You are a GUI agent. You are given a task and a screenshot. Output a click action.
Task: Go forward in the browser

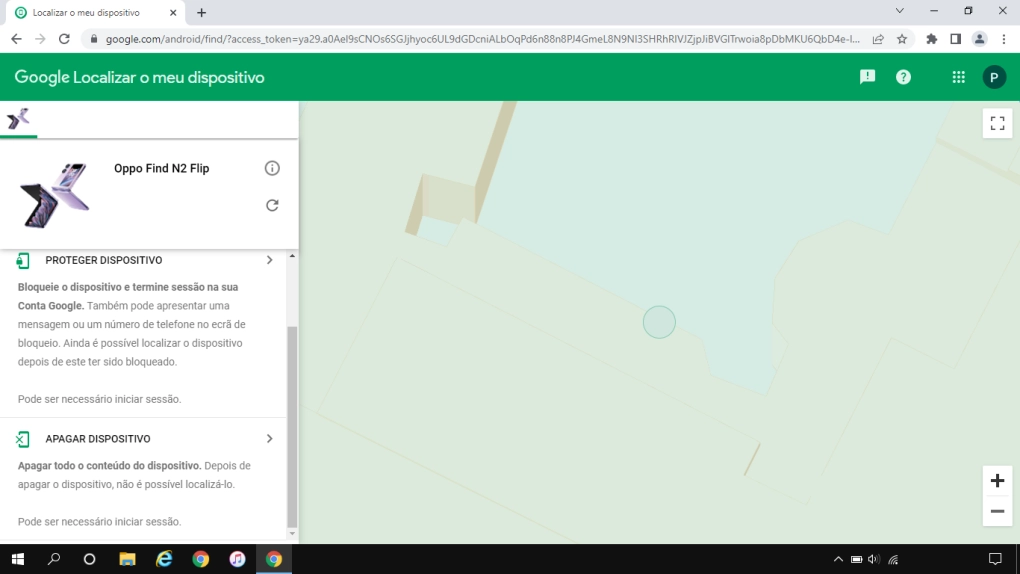pyautogui.click(x=40, y=39)
